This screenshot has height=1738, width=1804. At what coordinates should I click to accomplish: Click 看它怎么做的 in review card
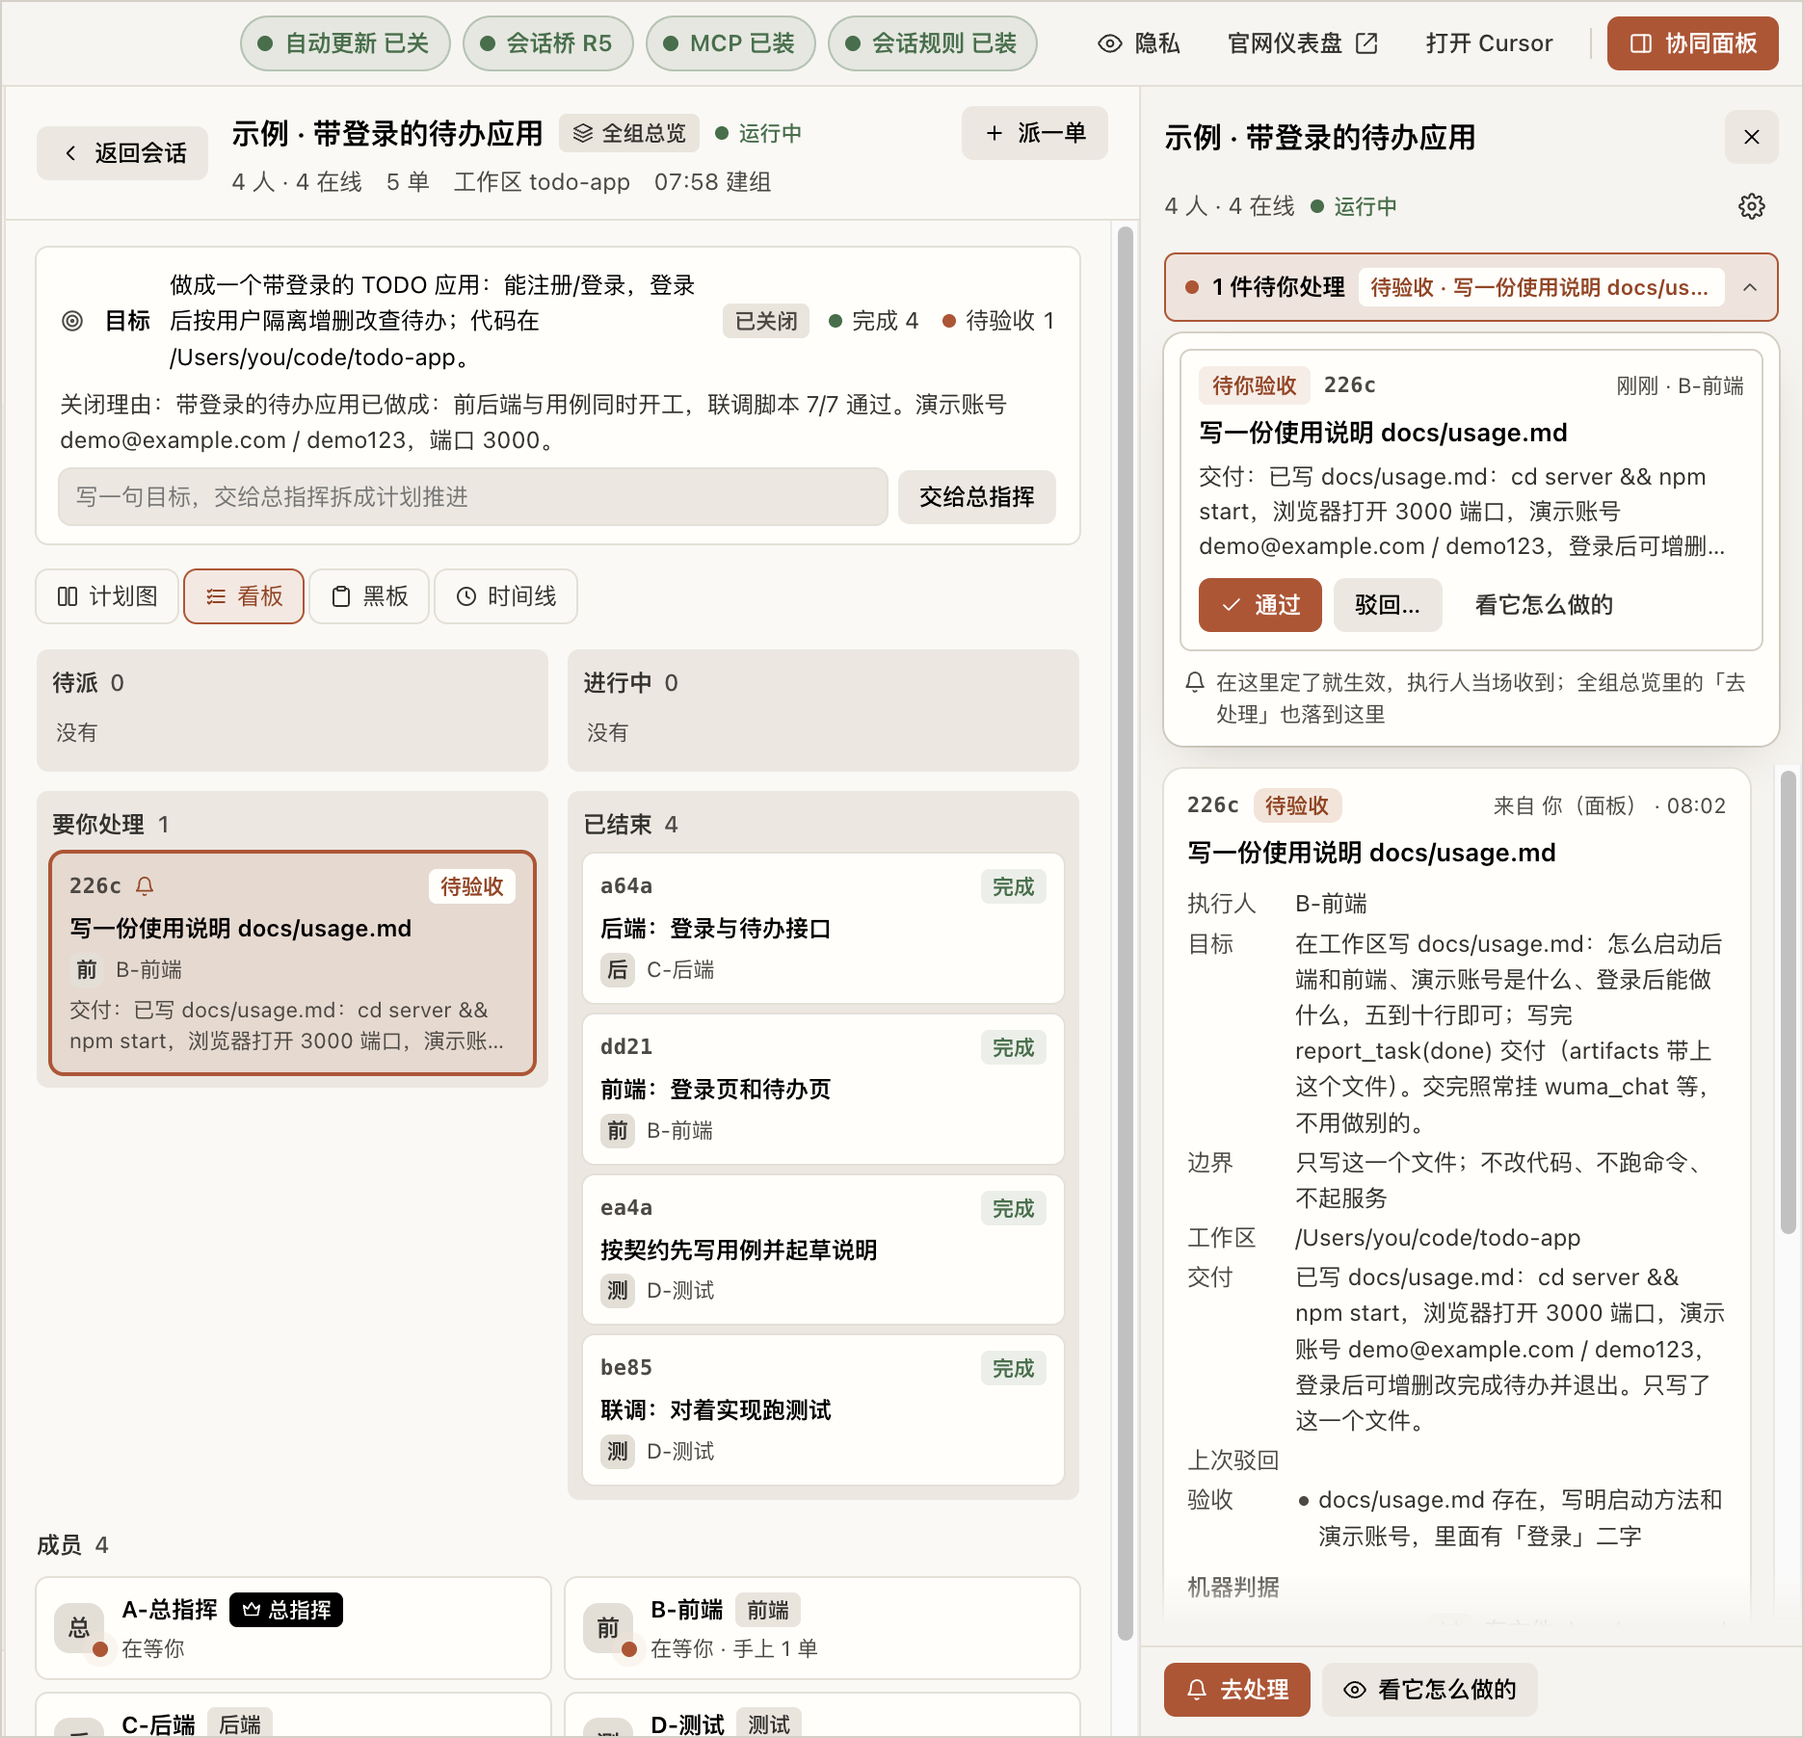pyautogui.click(x=1544, y=605)
